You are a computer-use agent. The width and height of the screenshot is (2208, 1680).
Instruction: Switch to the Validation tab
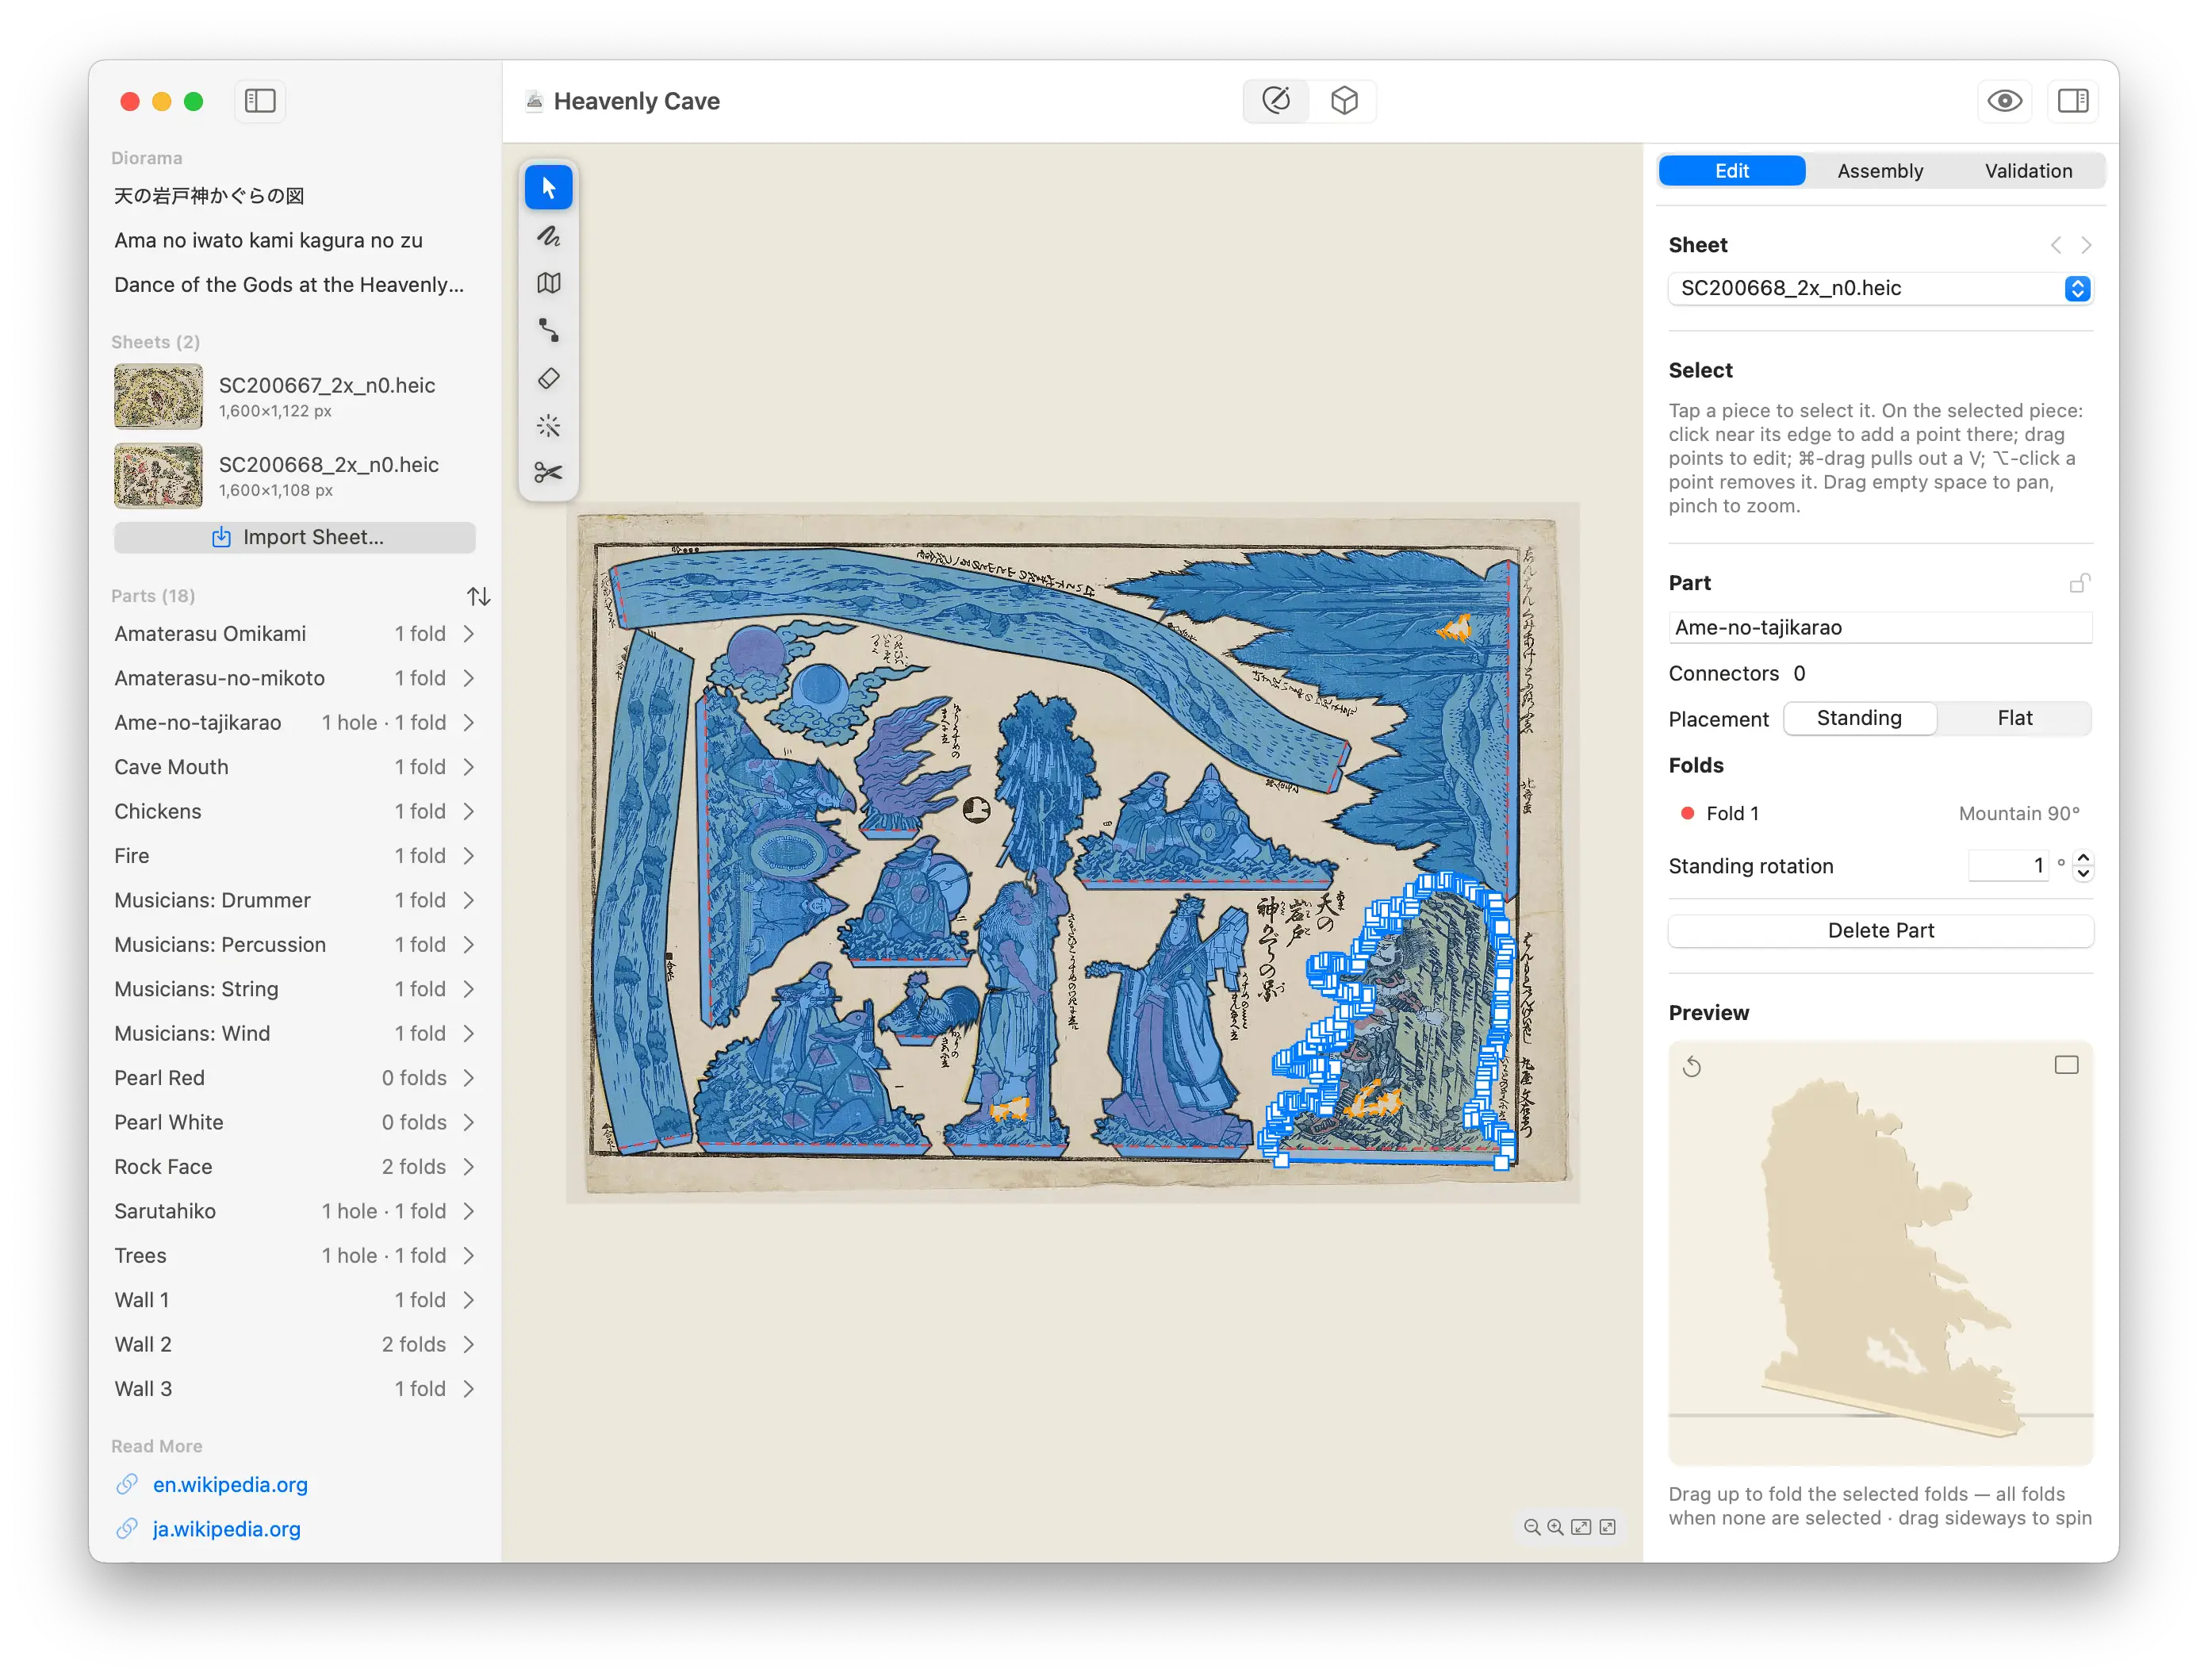pyautogui.click(x=2028, y=171)
